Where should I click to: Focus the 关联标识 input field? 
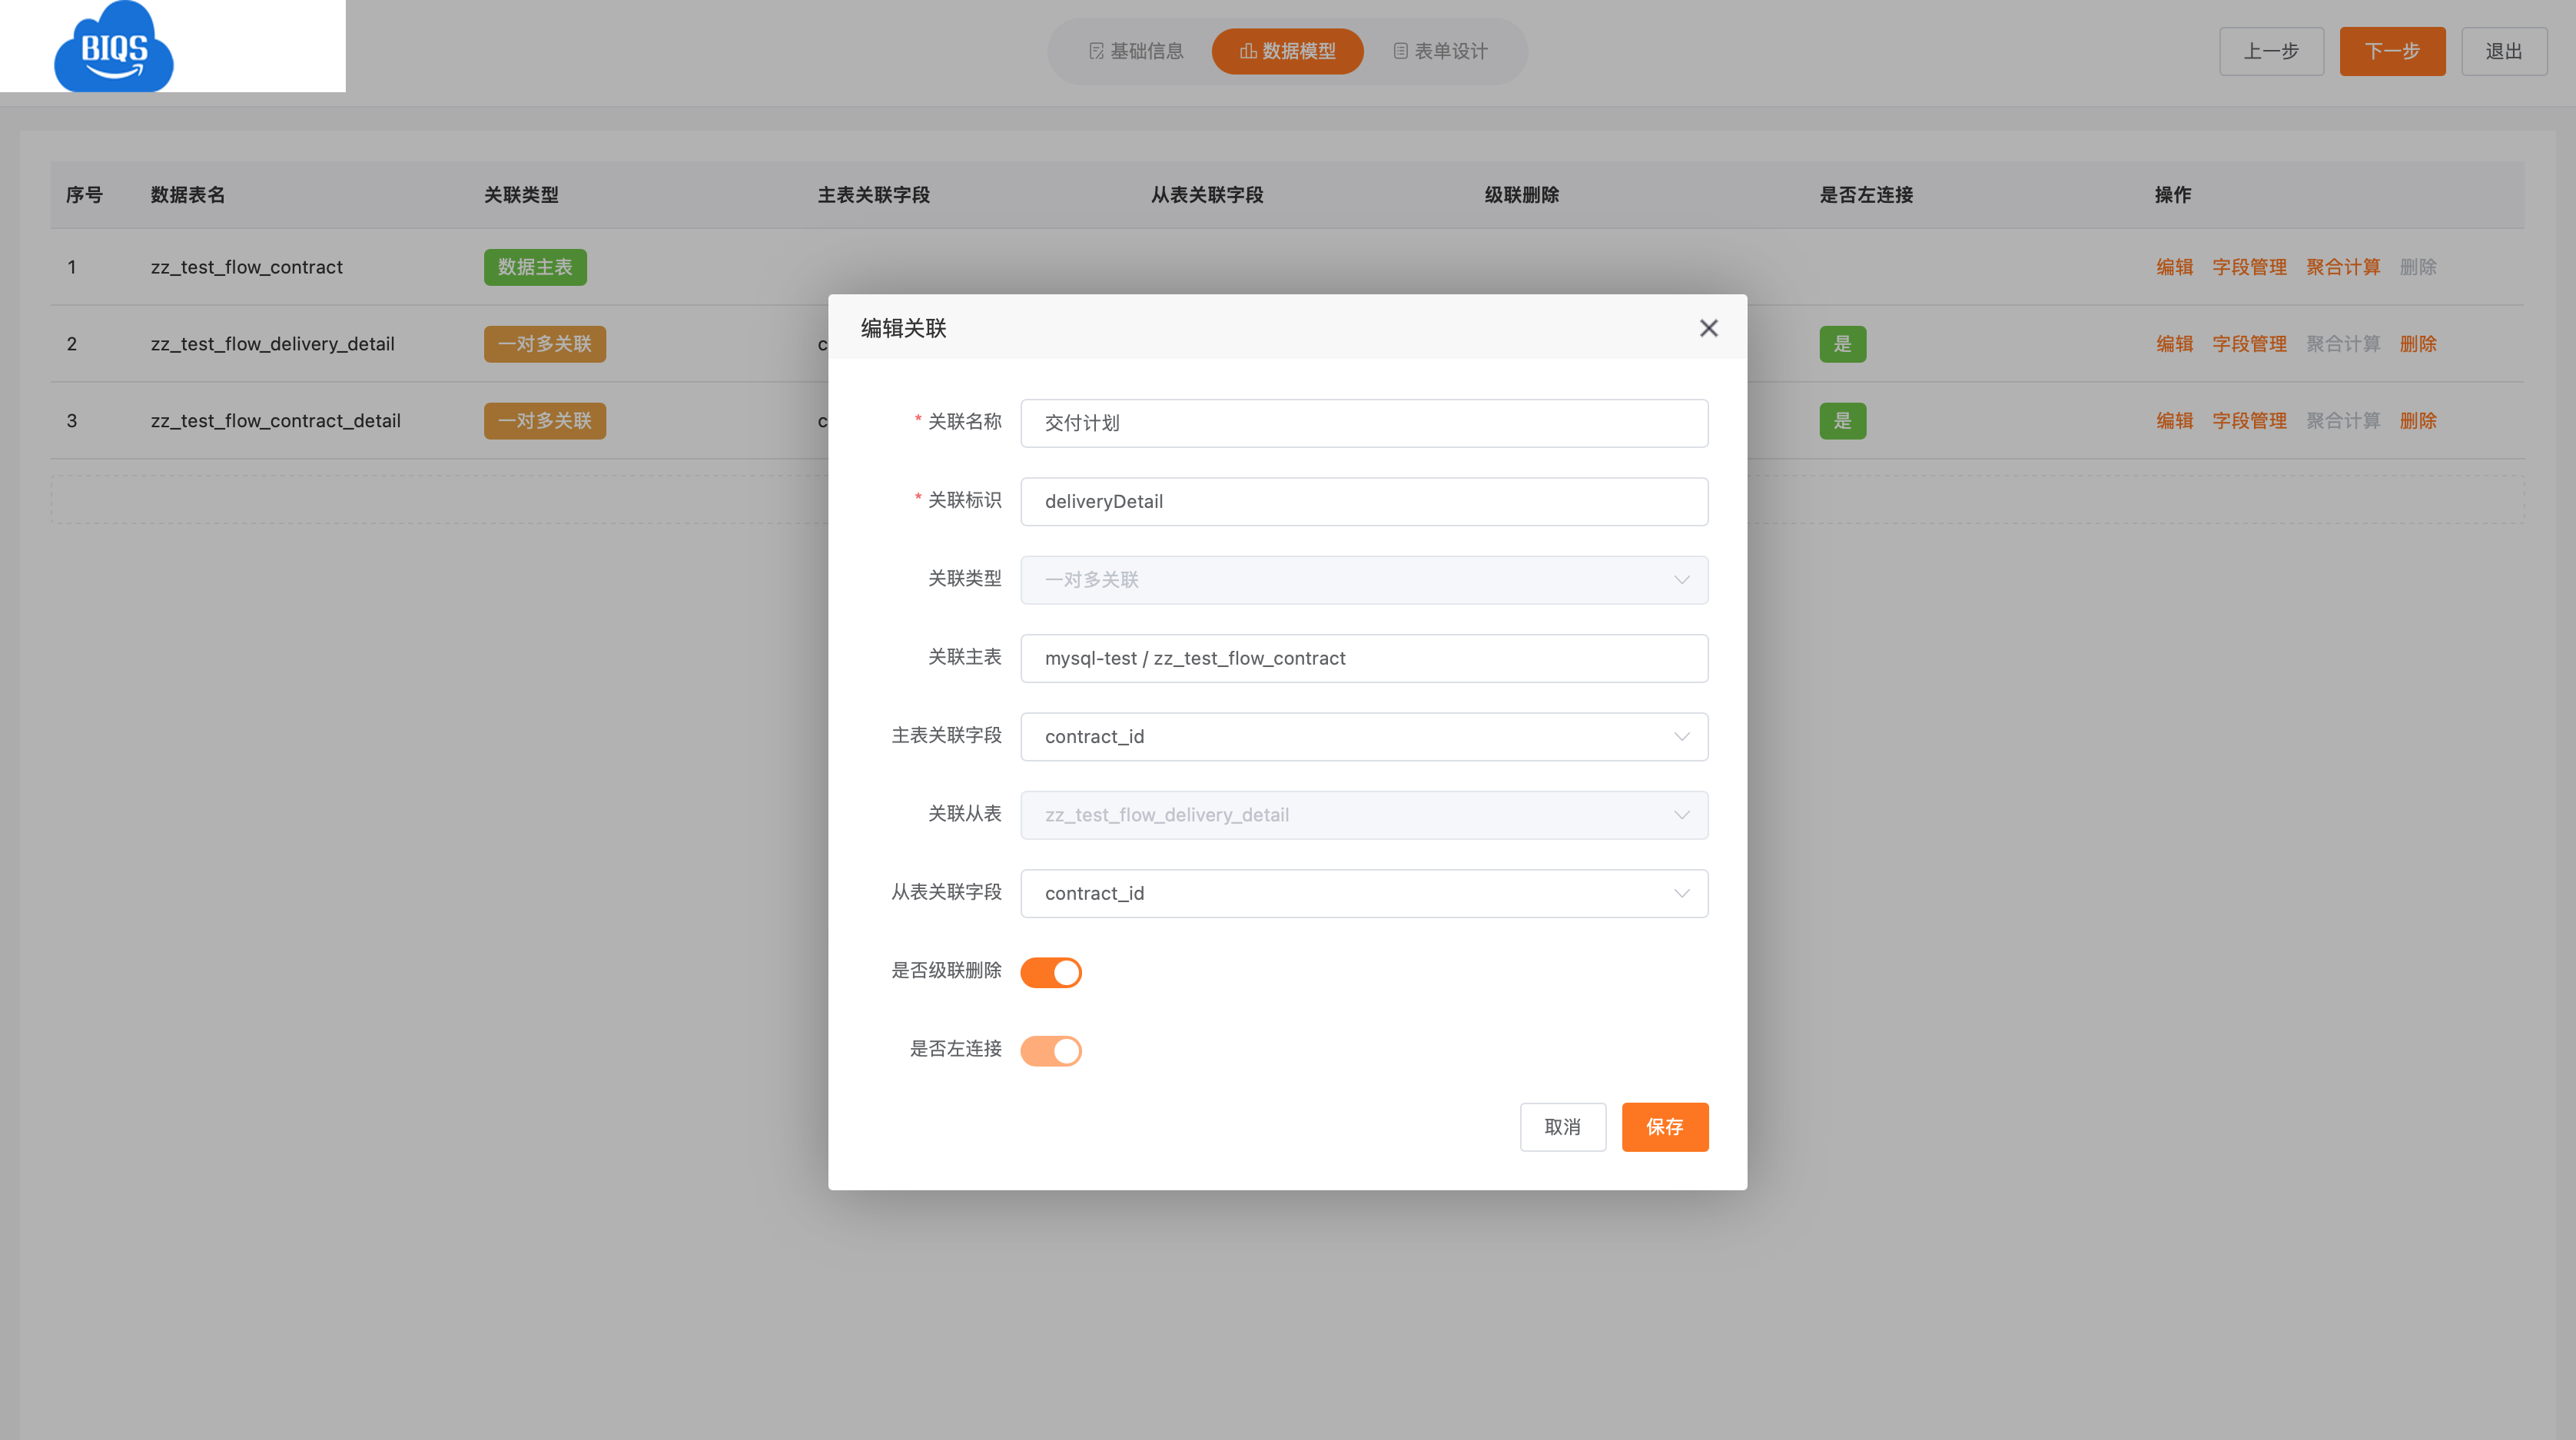[x=1364, y=501]
